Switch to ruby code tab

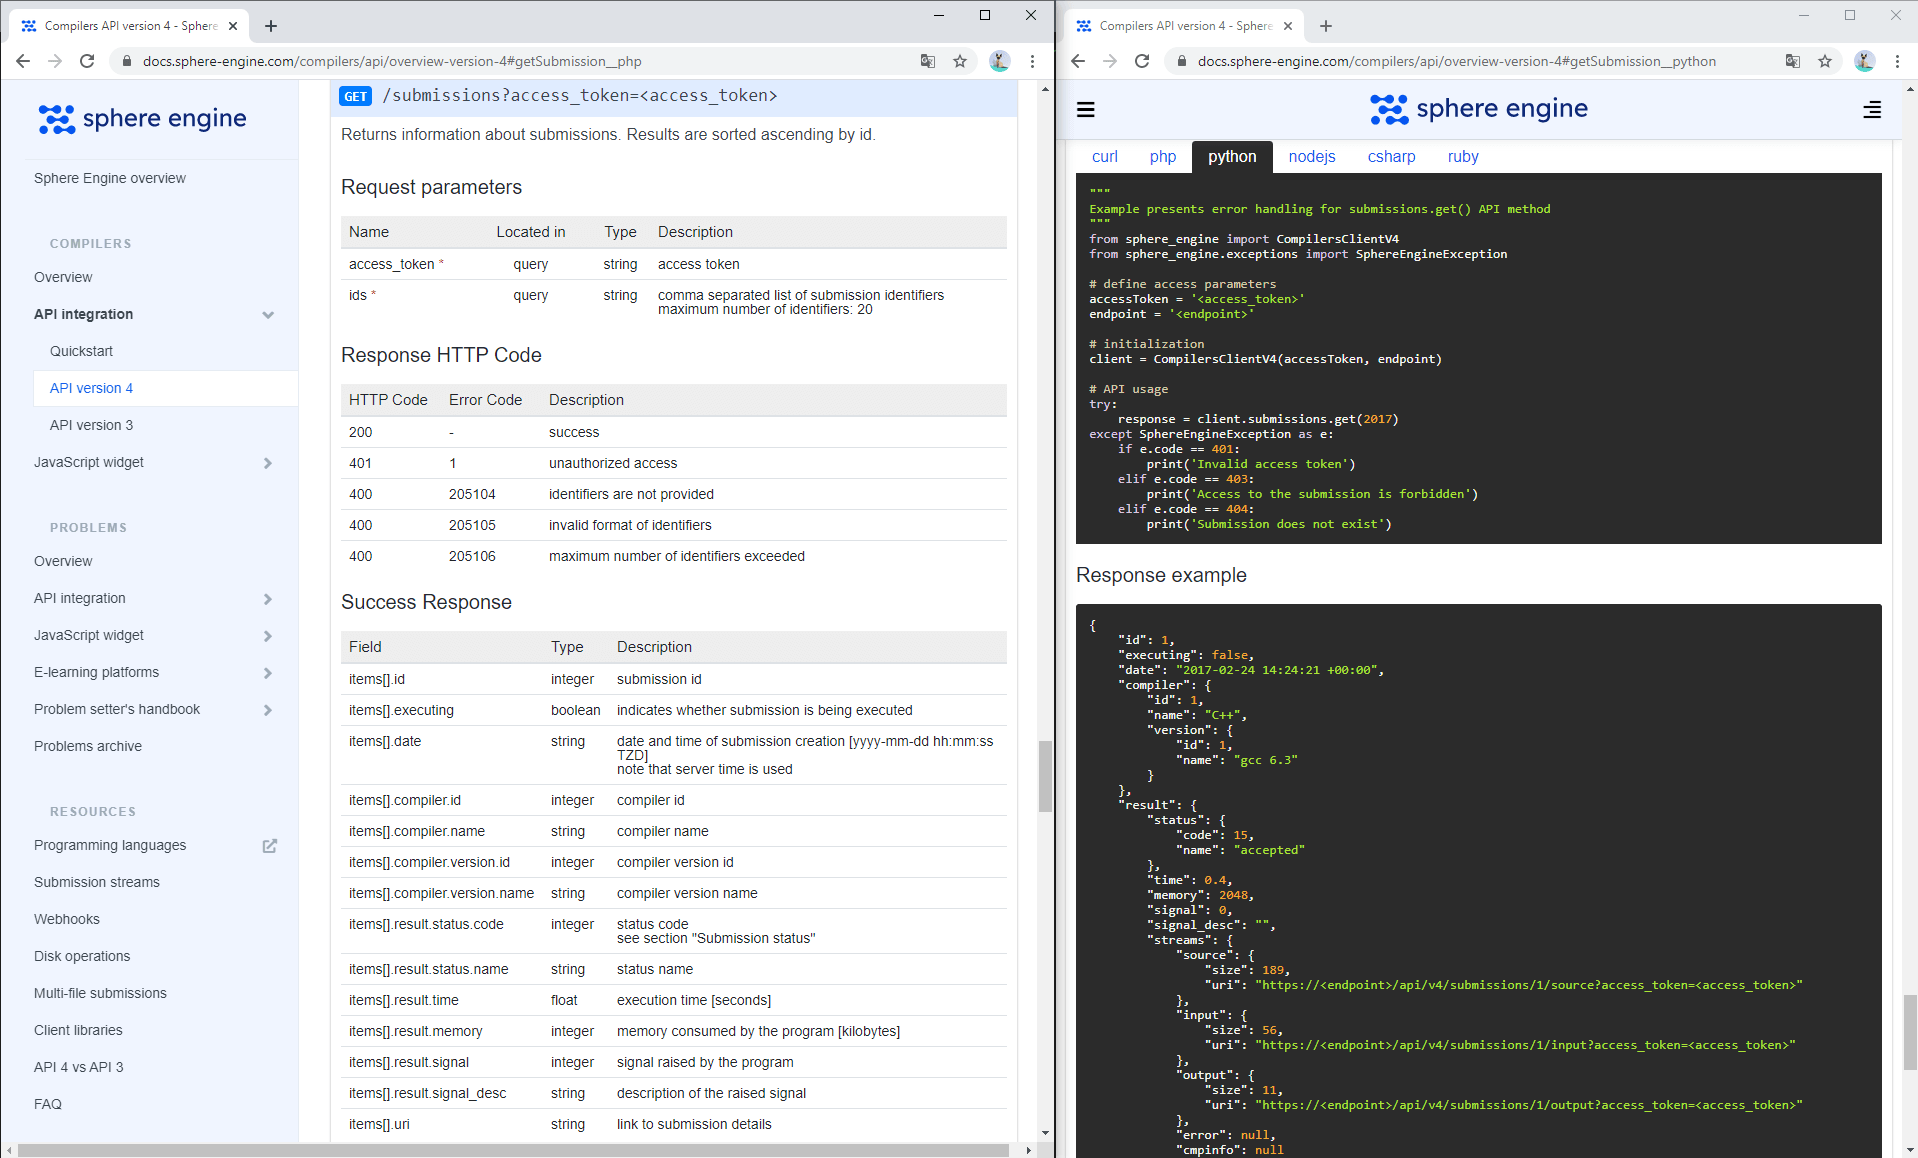1462,157
